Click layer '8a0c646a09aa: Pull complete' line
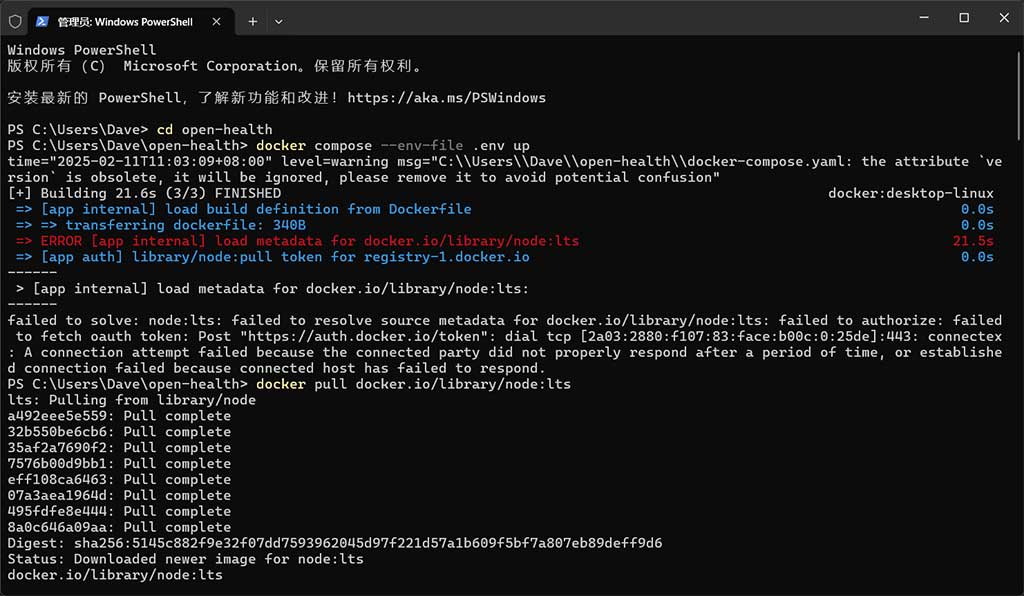This screenshot has height=596, width=1024. pyautogui.click(x=120, y=527)
